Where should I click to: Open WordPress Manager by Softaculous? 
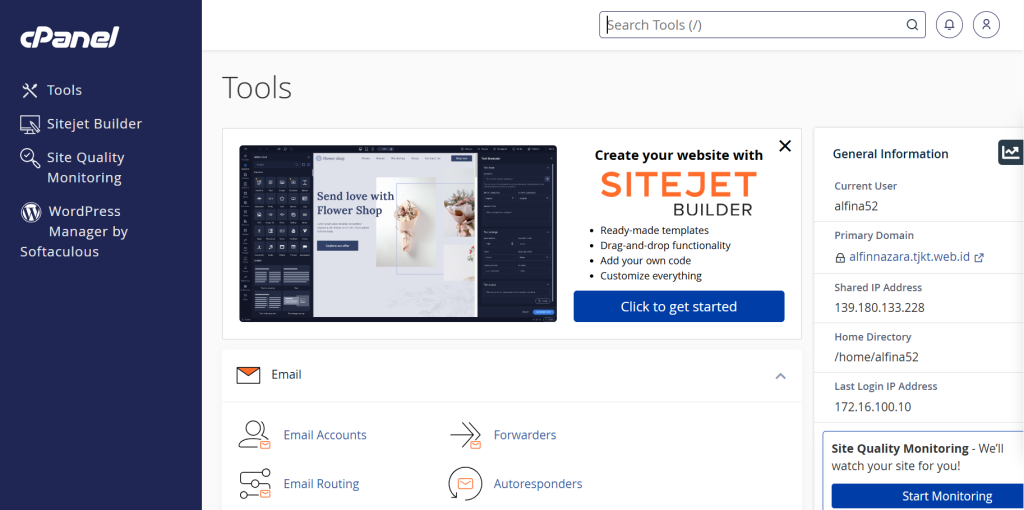(x=75, y=231)
